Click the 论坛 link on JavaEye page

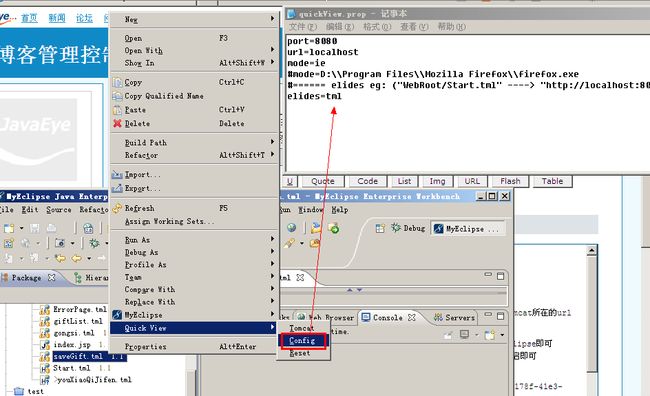(84, 18)
